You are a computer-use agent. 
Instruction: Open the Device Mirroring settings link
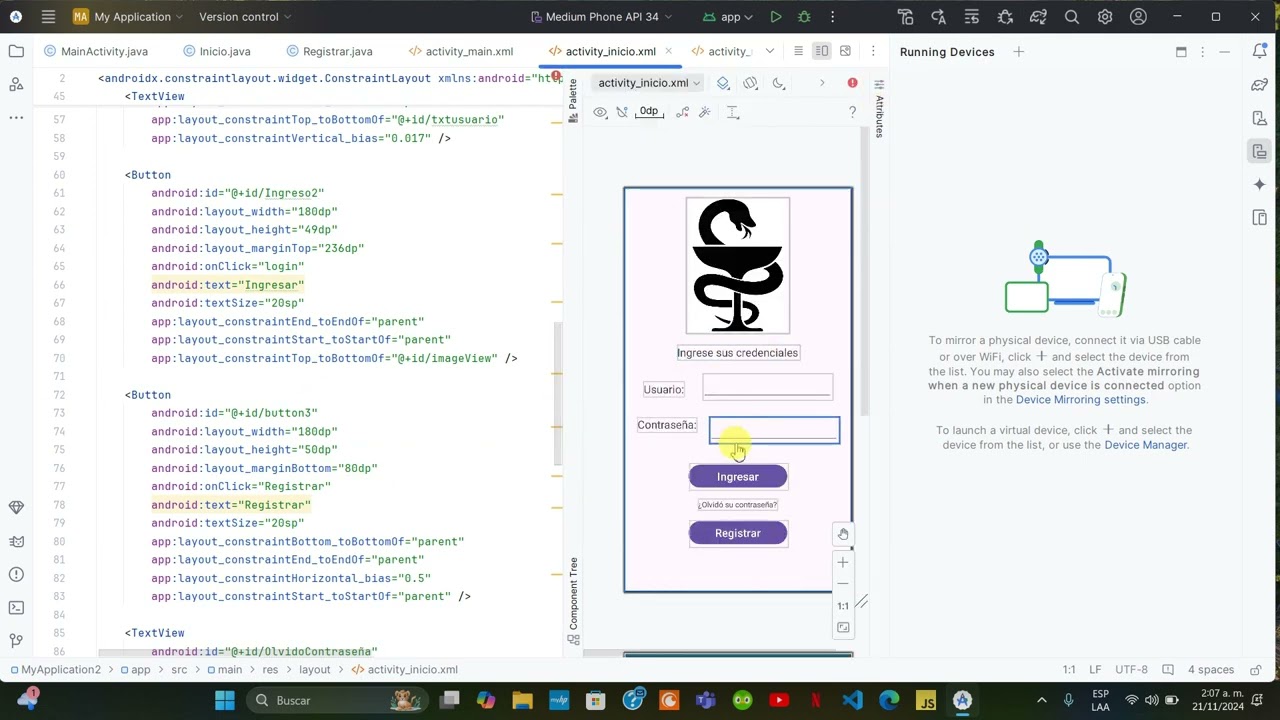1081,400
